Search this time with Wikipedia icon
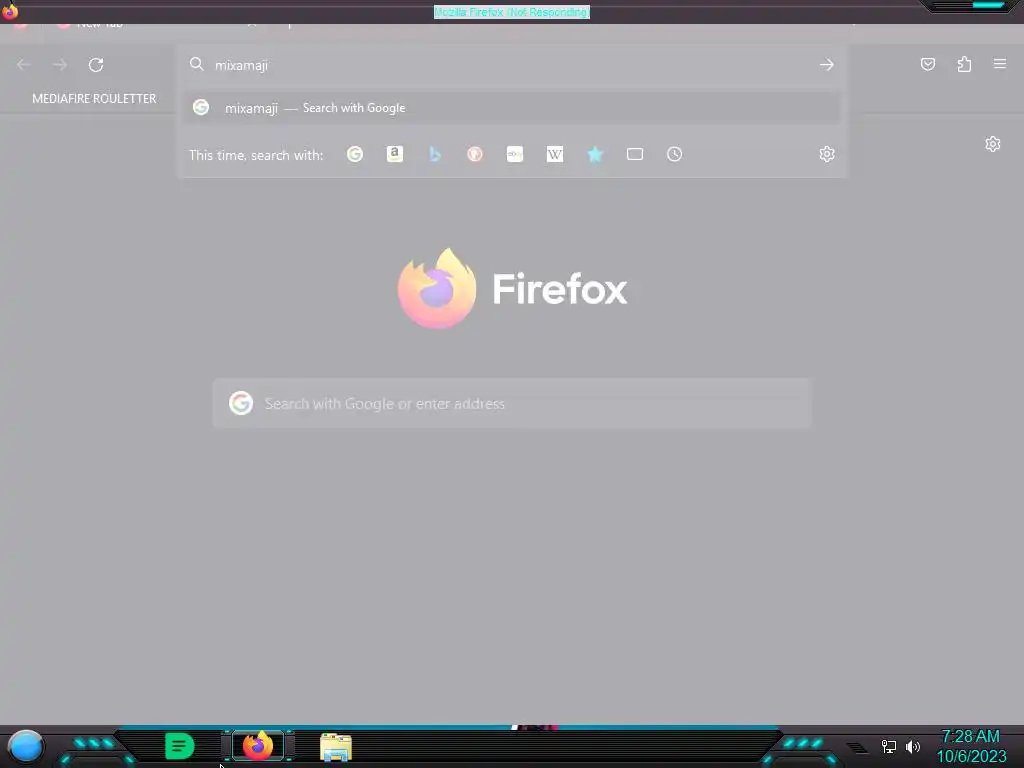 (554, 154)
